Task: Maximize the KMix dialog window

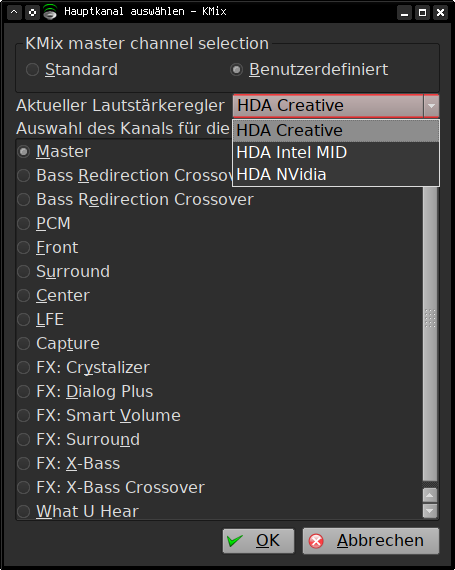Action: click(422, 12)
